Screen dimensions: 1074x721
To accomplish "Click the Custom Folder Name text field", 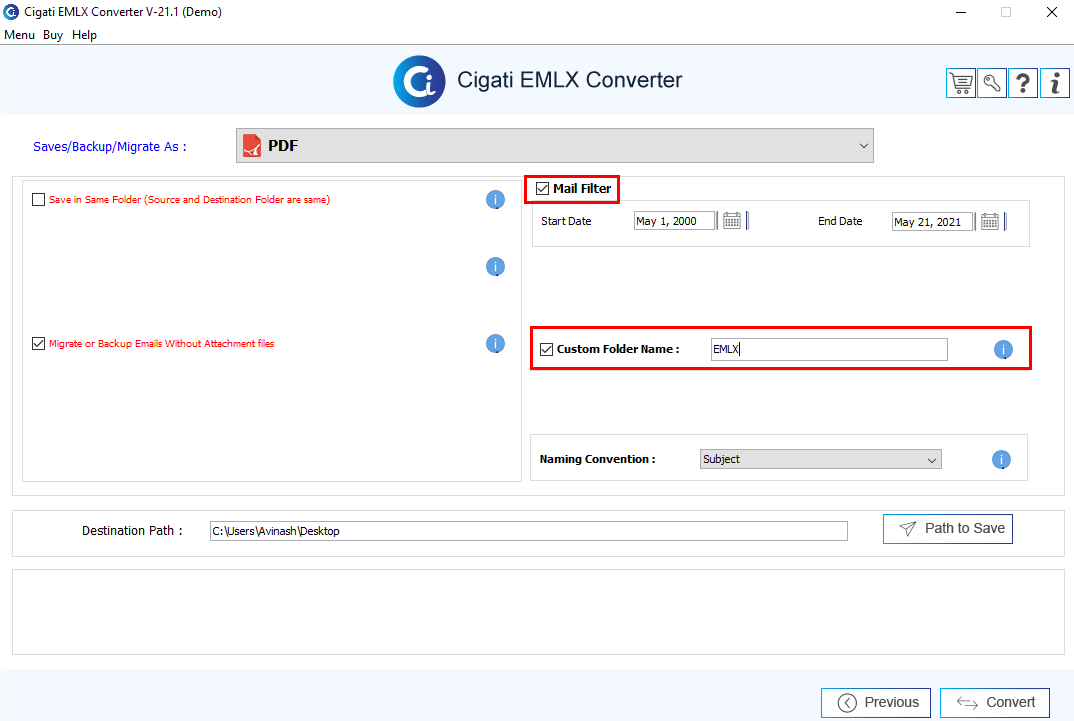I will pyautogui.click(x=829, y=349).
